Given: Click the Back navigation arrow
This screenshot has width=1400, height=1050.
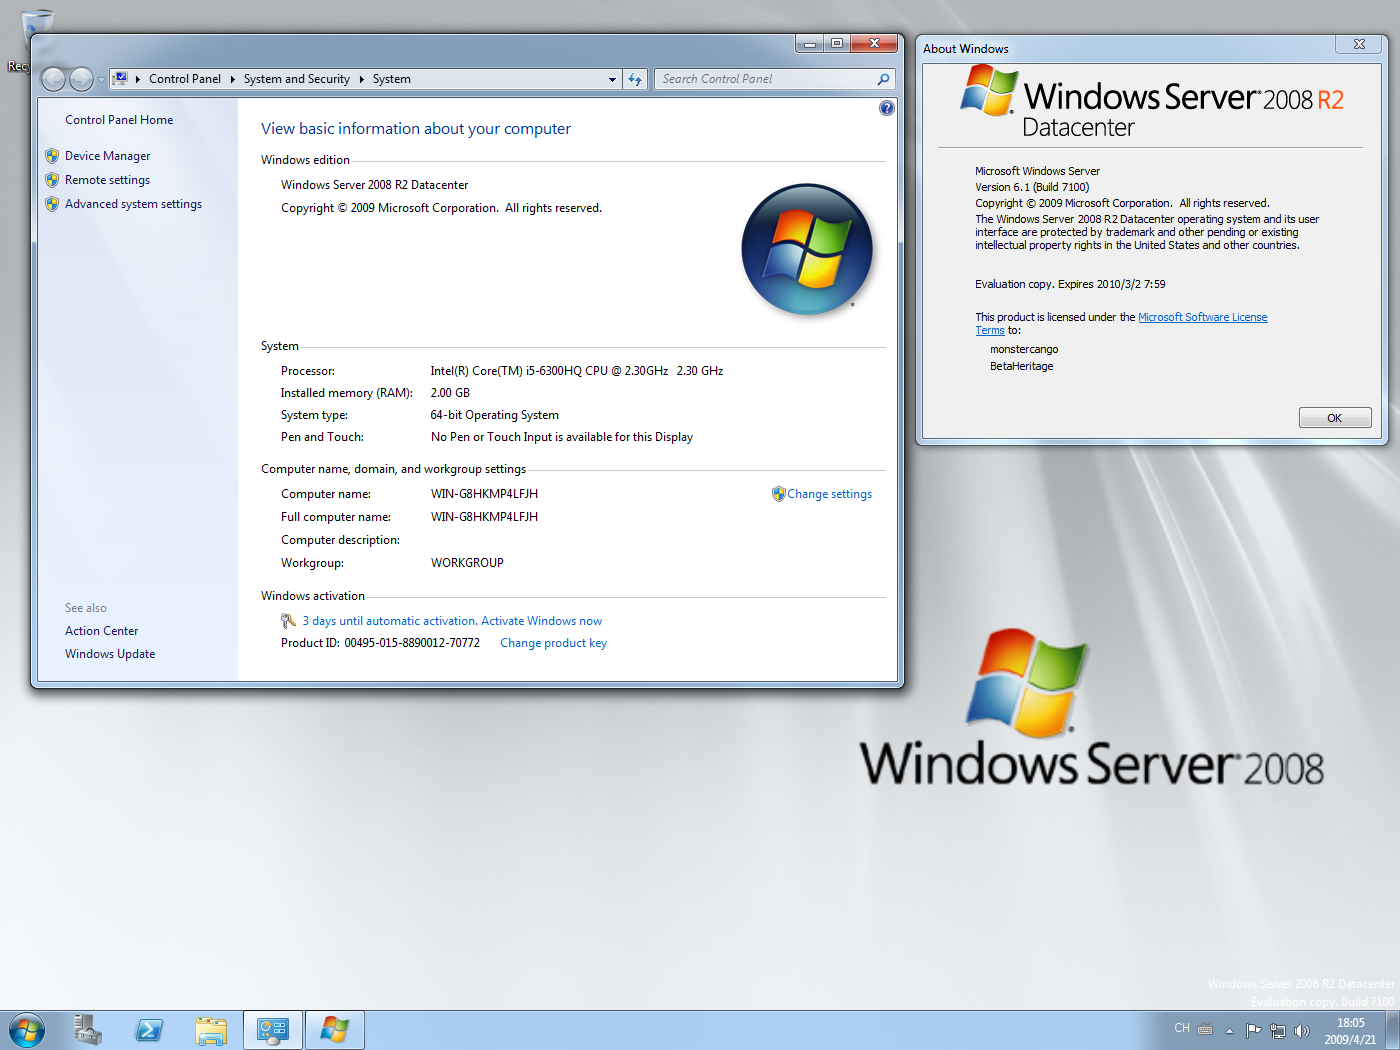Looking at the screenshot, I should point(54,79).
